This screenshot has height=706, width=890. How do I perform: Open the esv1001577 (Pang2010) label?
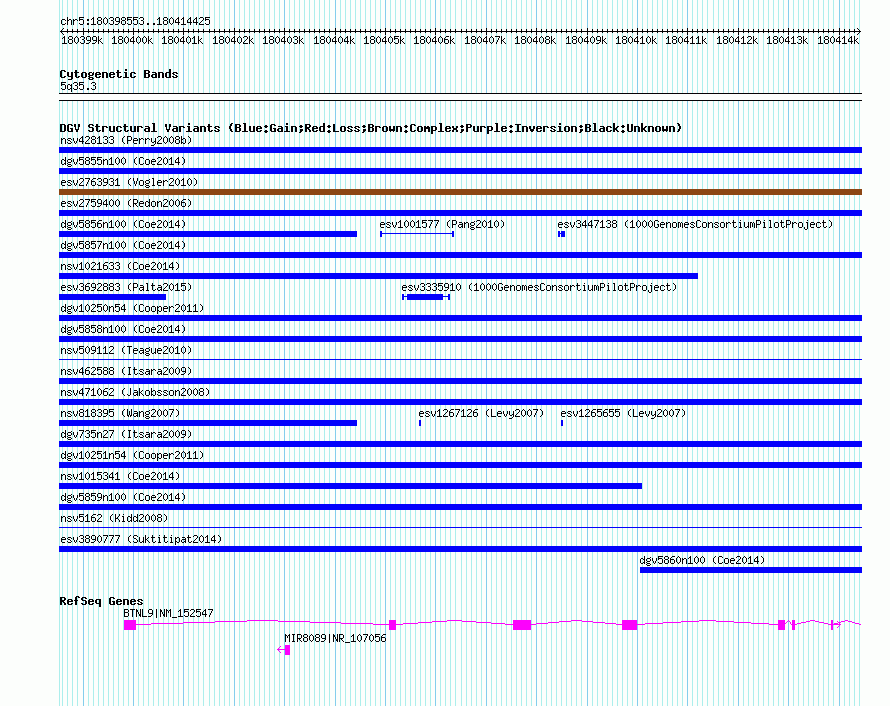click(442, 224)
